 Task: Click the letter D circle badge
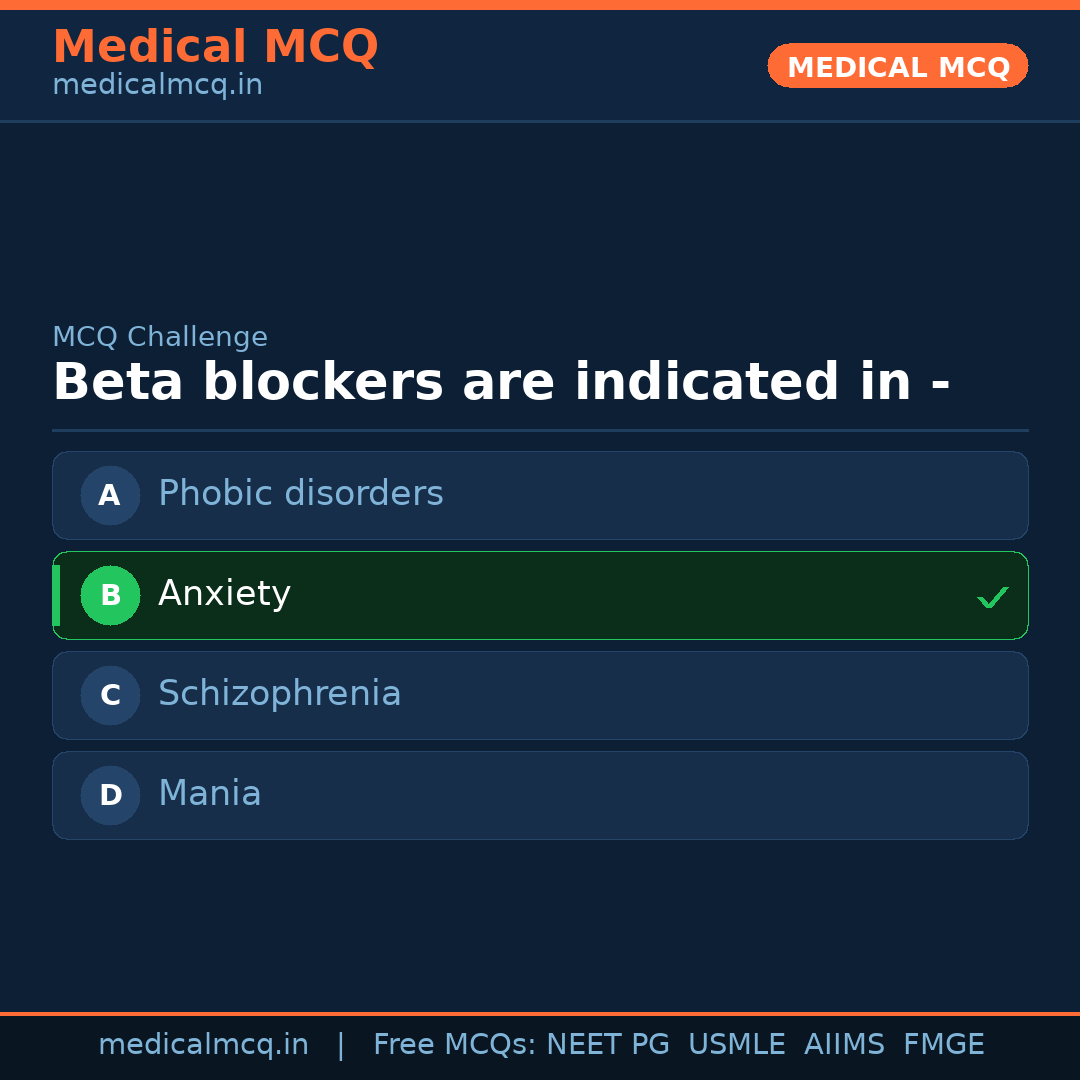[110, 795]
